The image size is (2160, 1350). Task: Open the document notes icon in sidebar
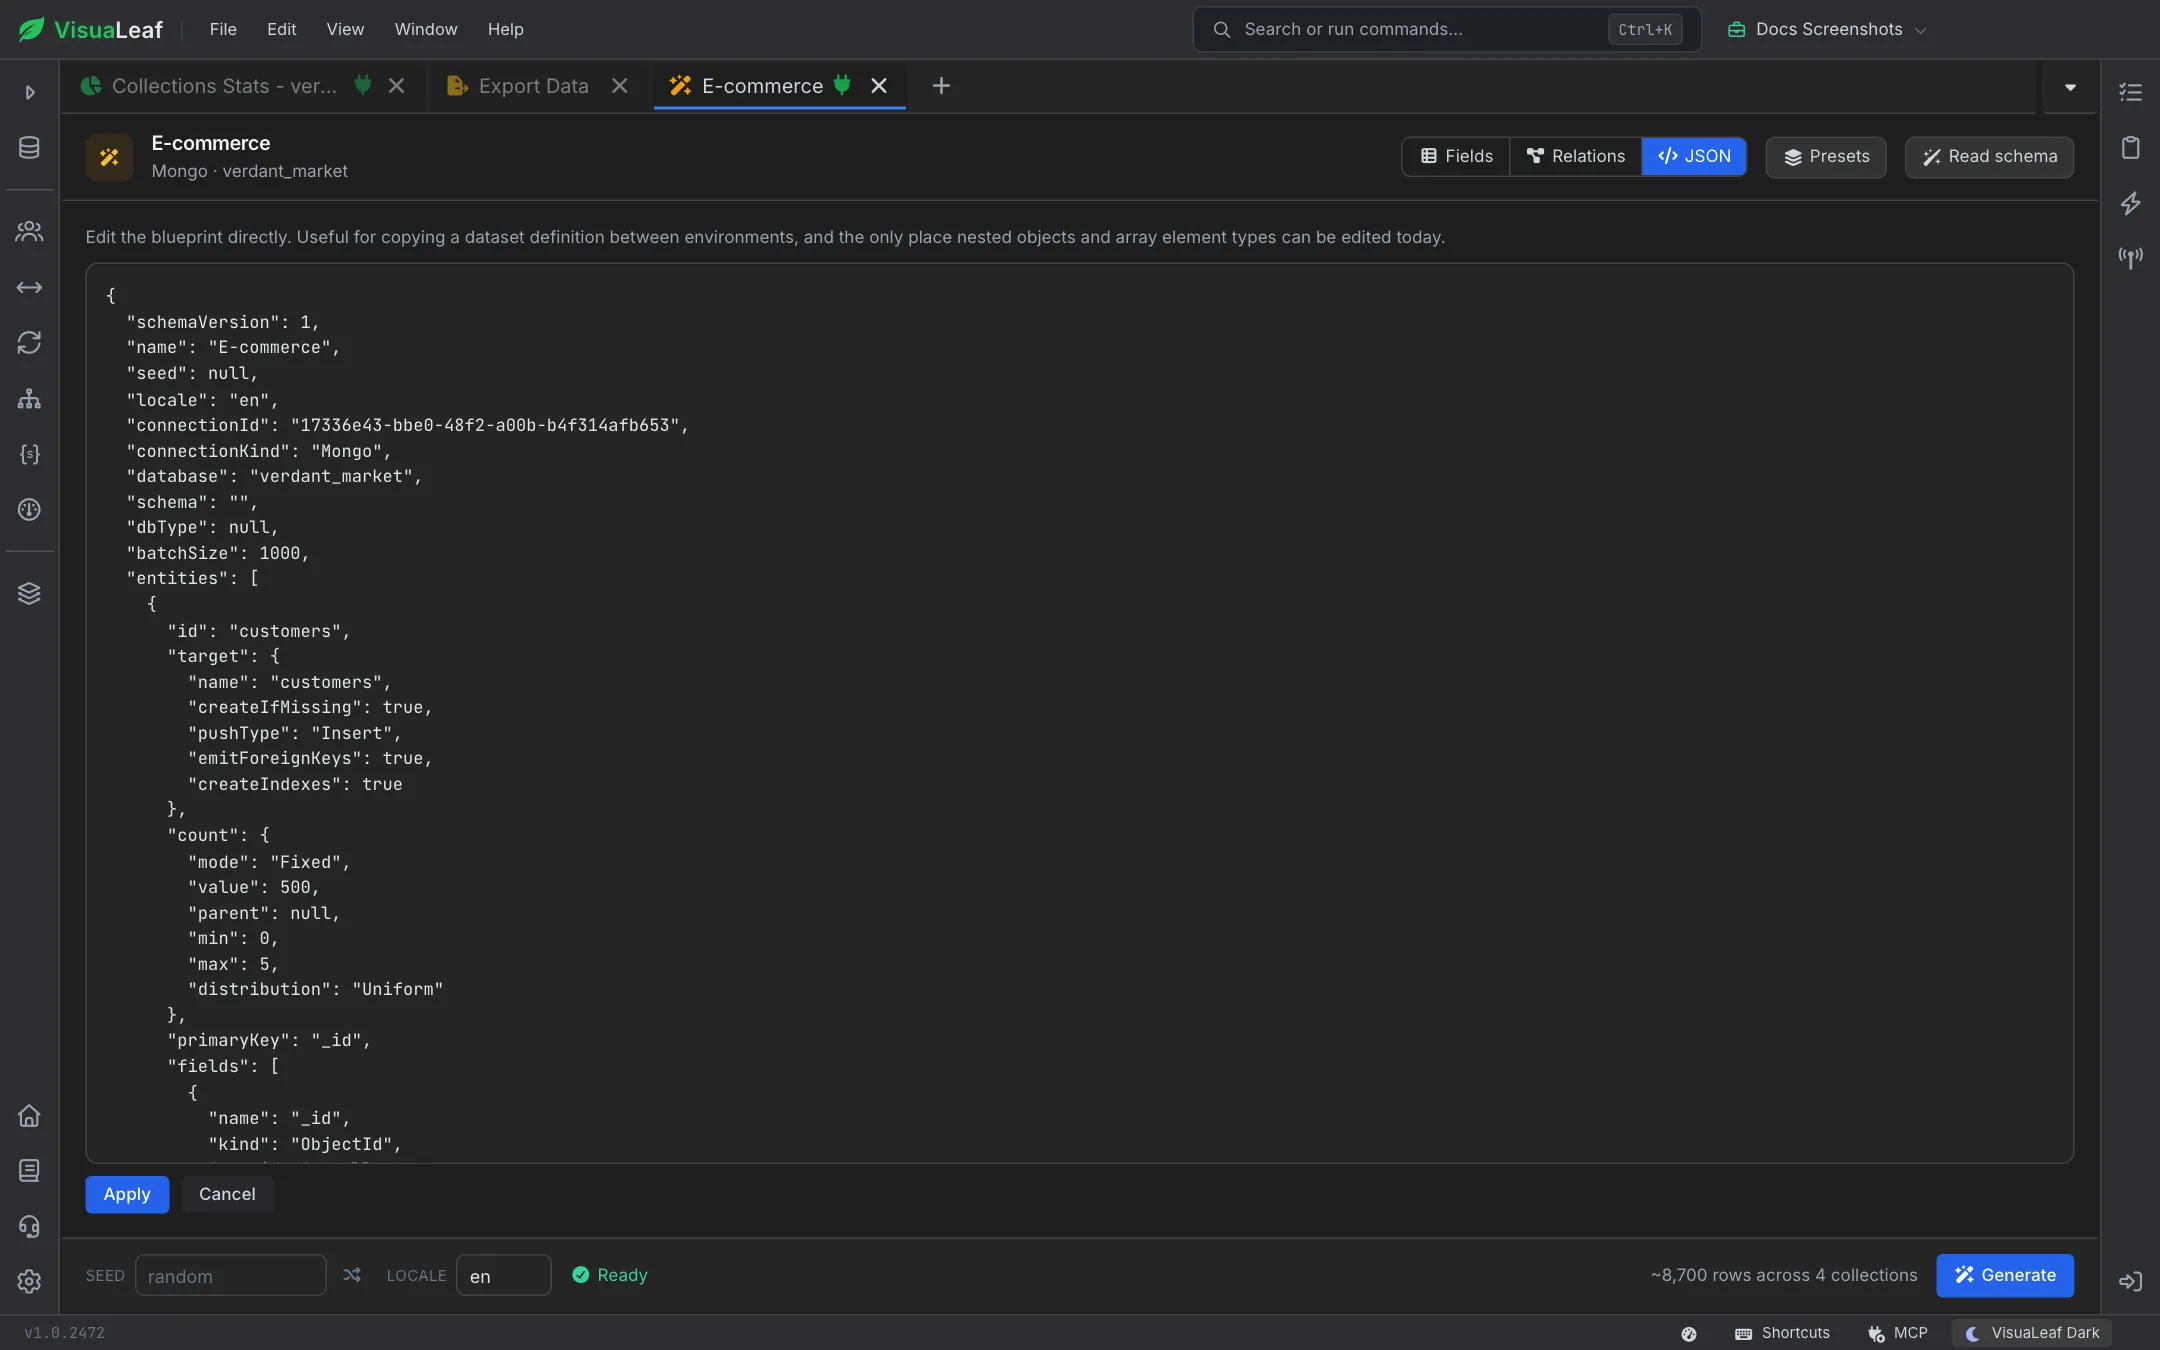(29, 1171)
